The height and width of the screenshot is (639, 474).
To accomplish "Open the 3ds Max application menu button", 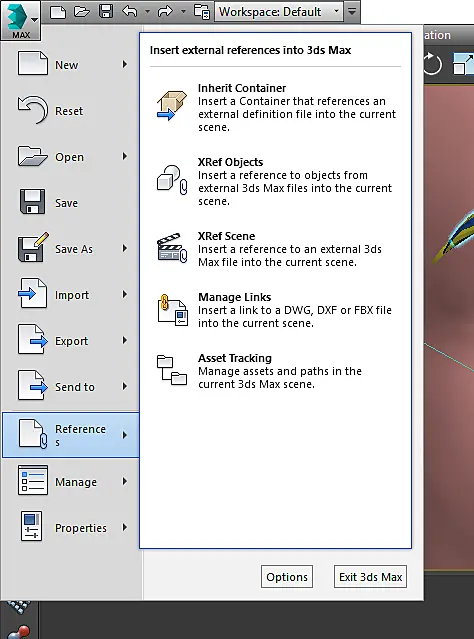I will [20, 20].
